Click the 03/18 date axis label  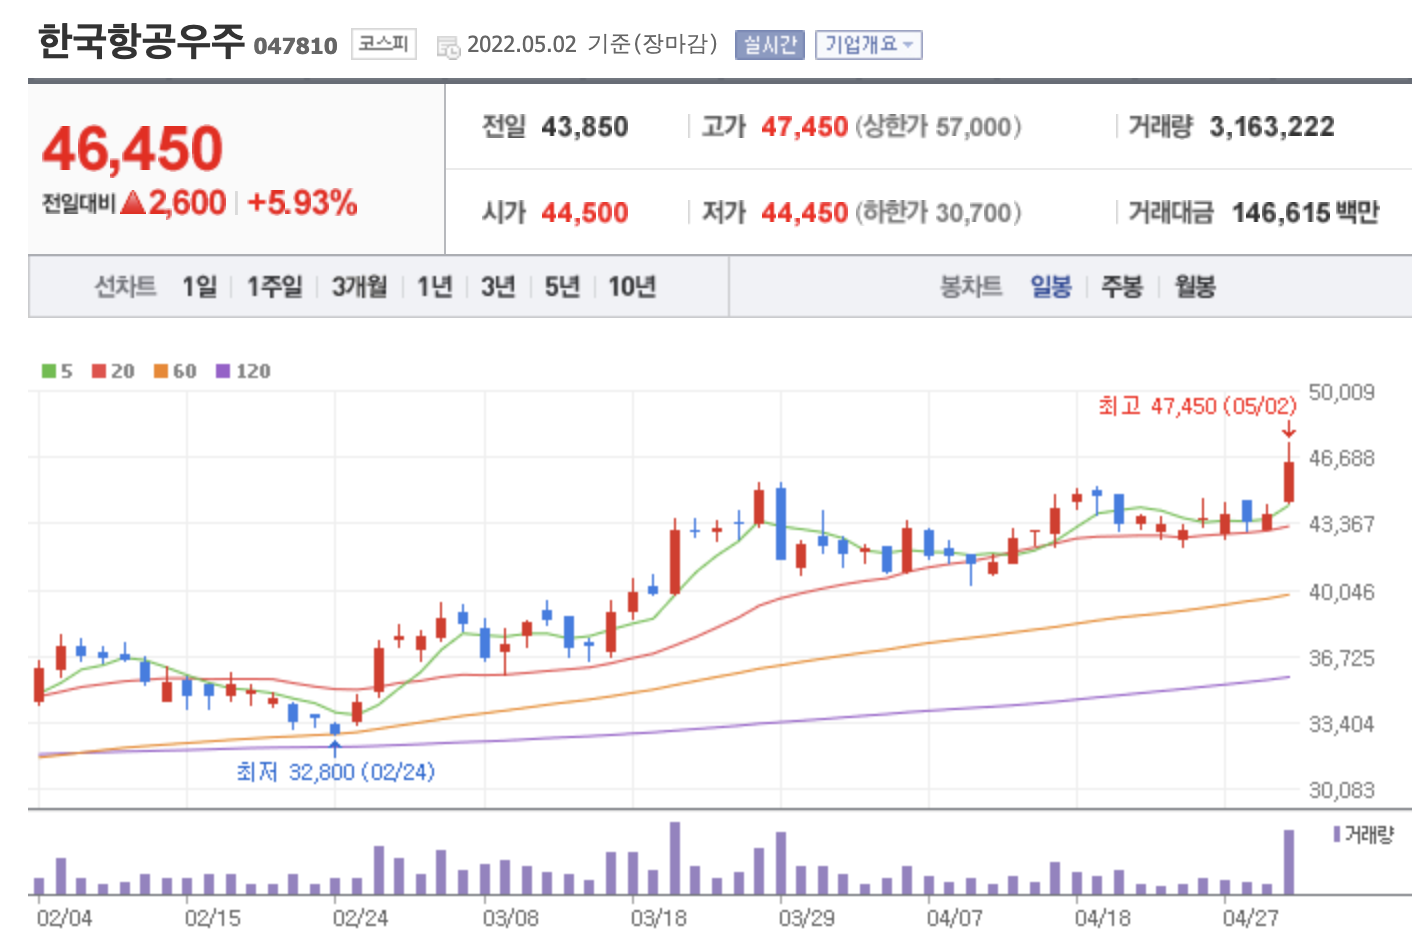tap(659, 918)
